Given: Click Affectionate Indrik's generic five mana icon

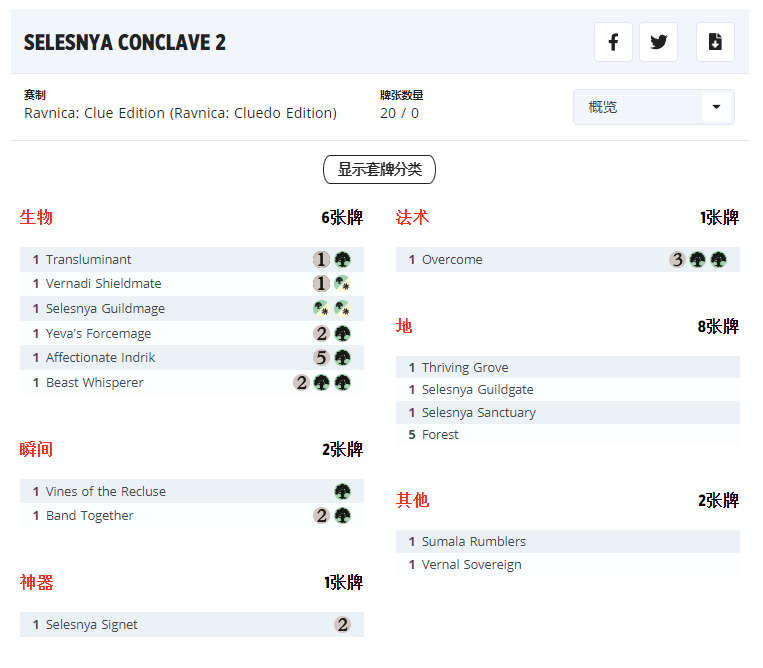Looking at the screenshot, I should (x=321, y=358).
